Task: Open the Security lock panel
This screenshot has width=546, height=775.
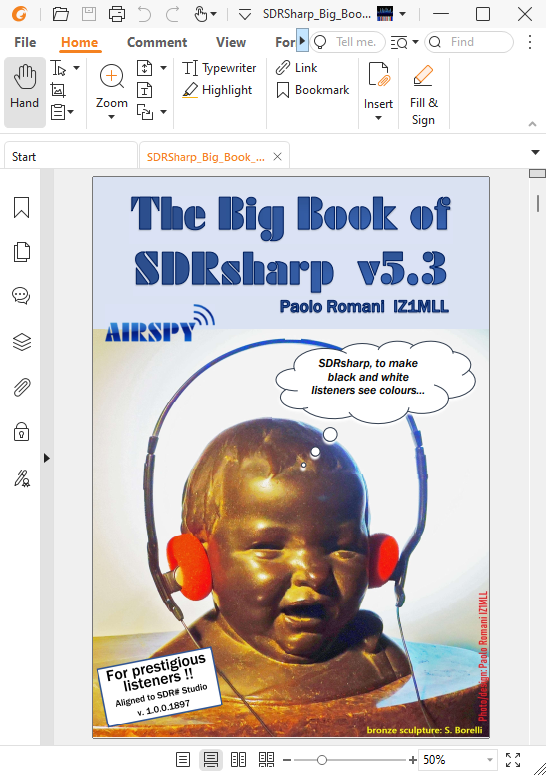Action: [21, 432]
